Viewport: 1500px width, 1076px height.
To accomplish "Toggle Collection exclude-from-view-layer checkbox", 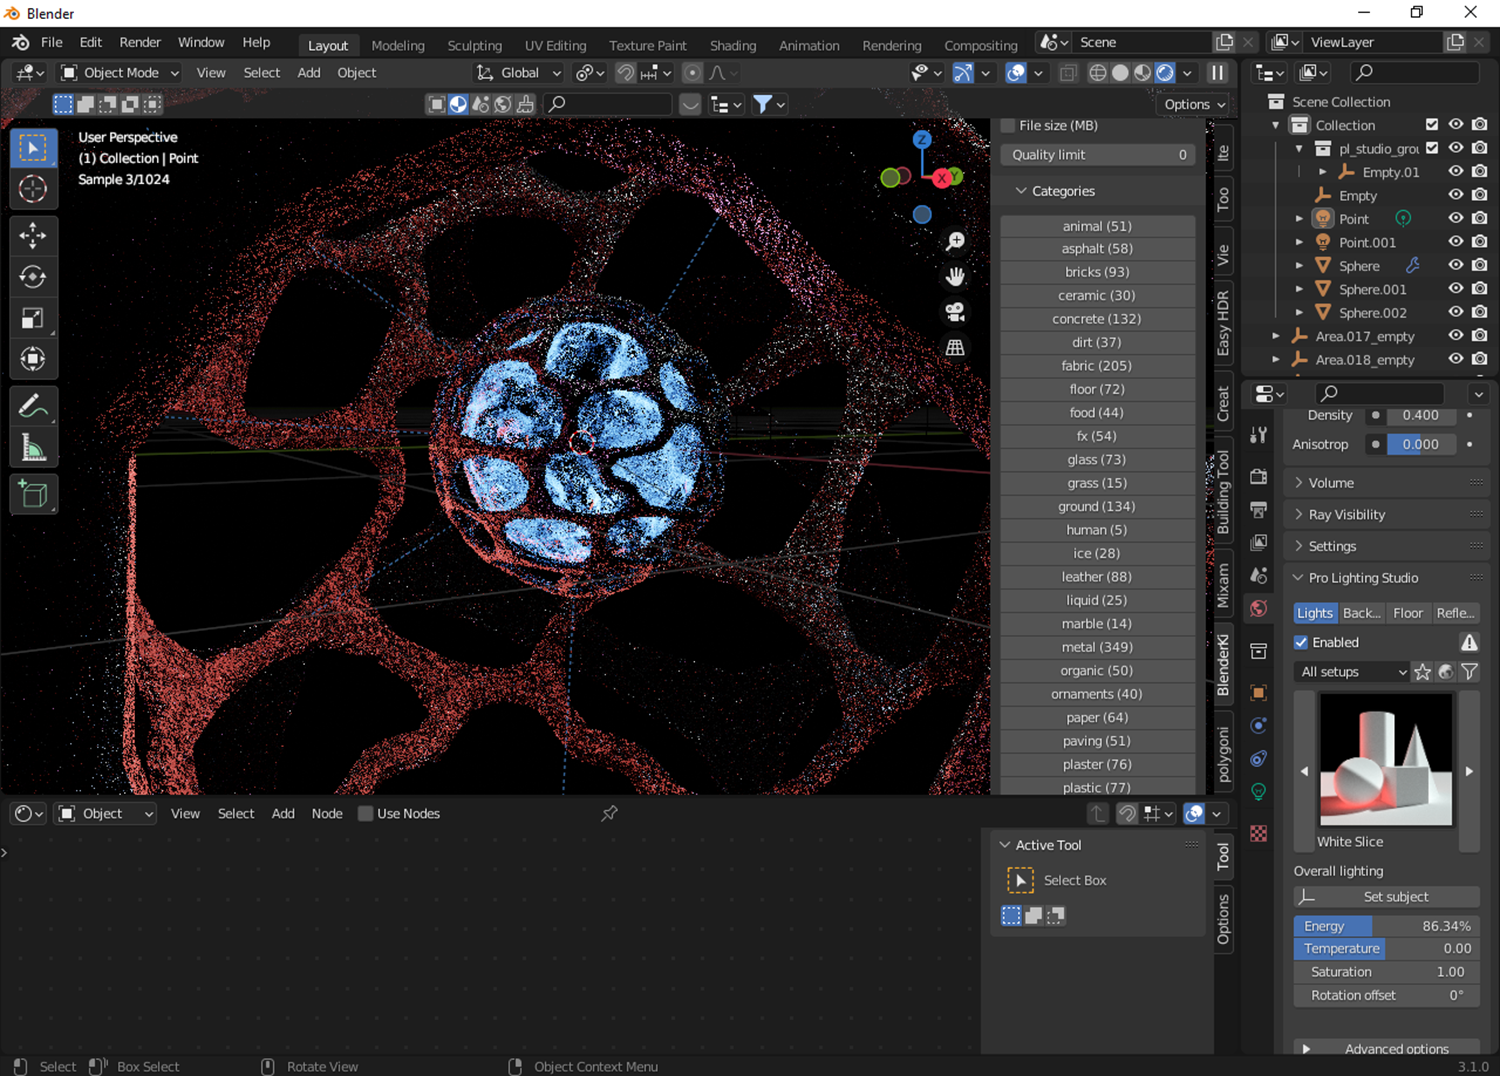I will (1432, 125).
